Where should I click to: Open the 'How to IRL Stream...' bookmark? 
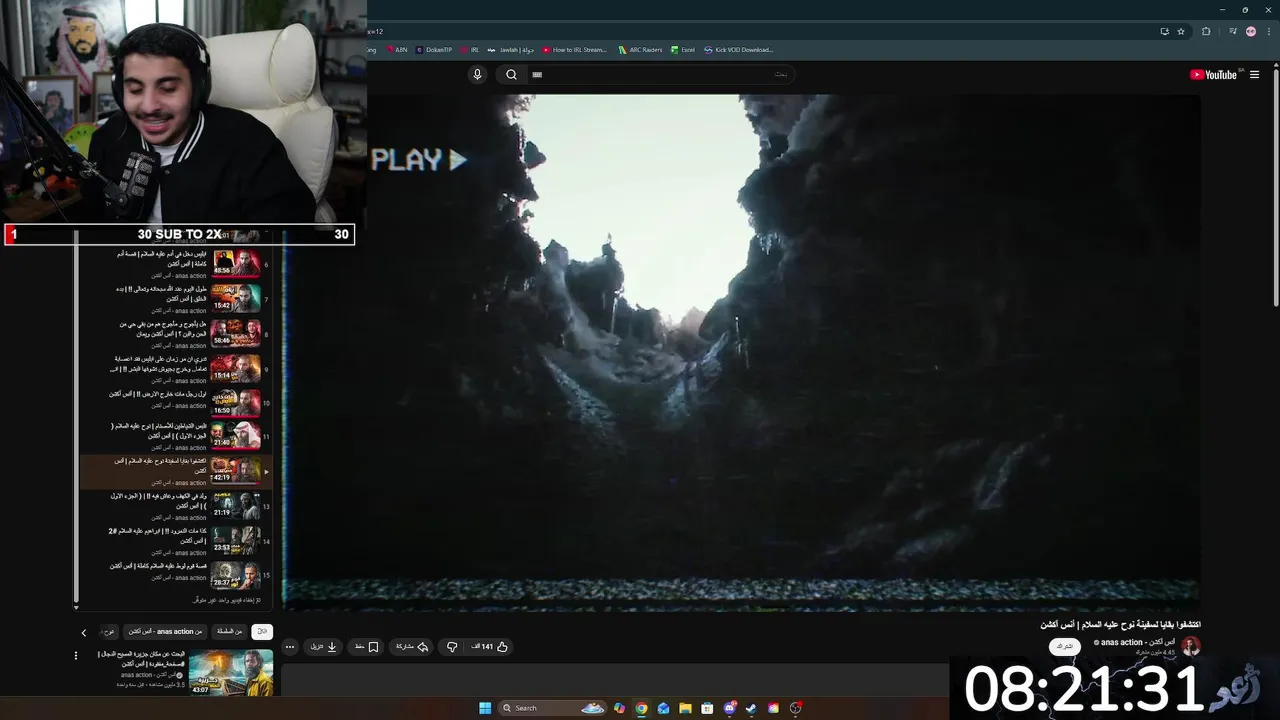click(575, 49)
